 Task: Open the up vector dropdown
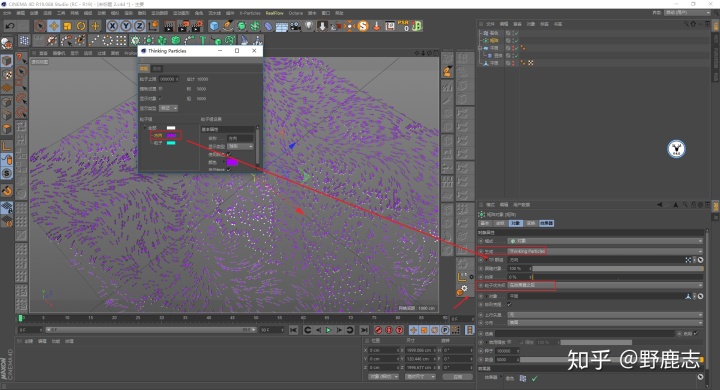605,315
